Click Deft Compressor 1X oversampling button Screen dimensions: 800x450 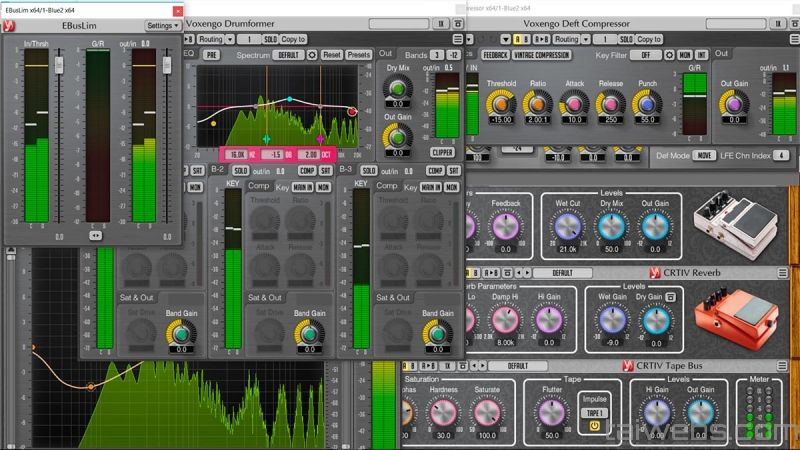[x=778, y=23]
